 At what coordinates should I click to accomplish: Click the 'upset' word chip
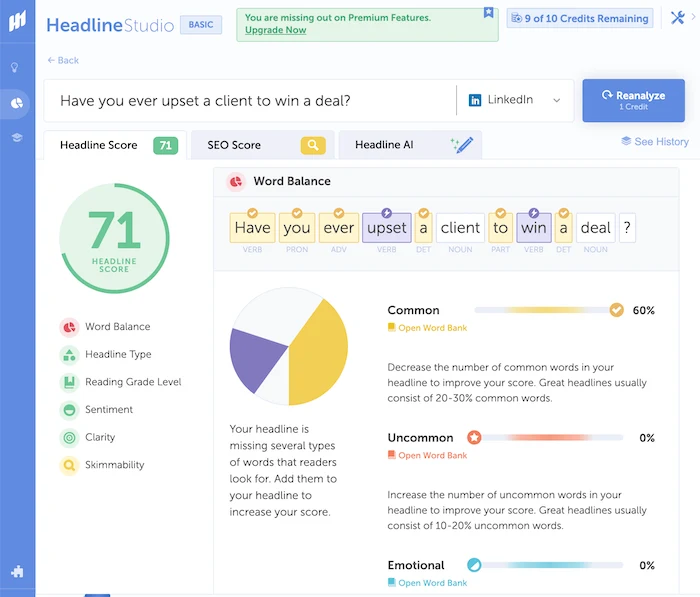click(386, 227)
